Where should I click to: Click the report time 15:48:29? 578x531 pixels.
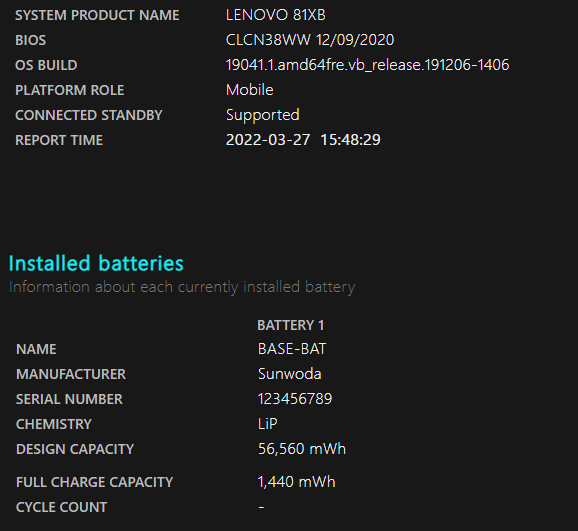point(350,140)
